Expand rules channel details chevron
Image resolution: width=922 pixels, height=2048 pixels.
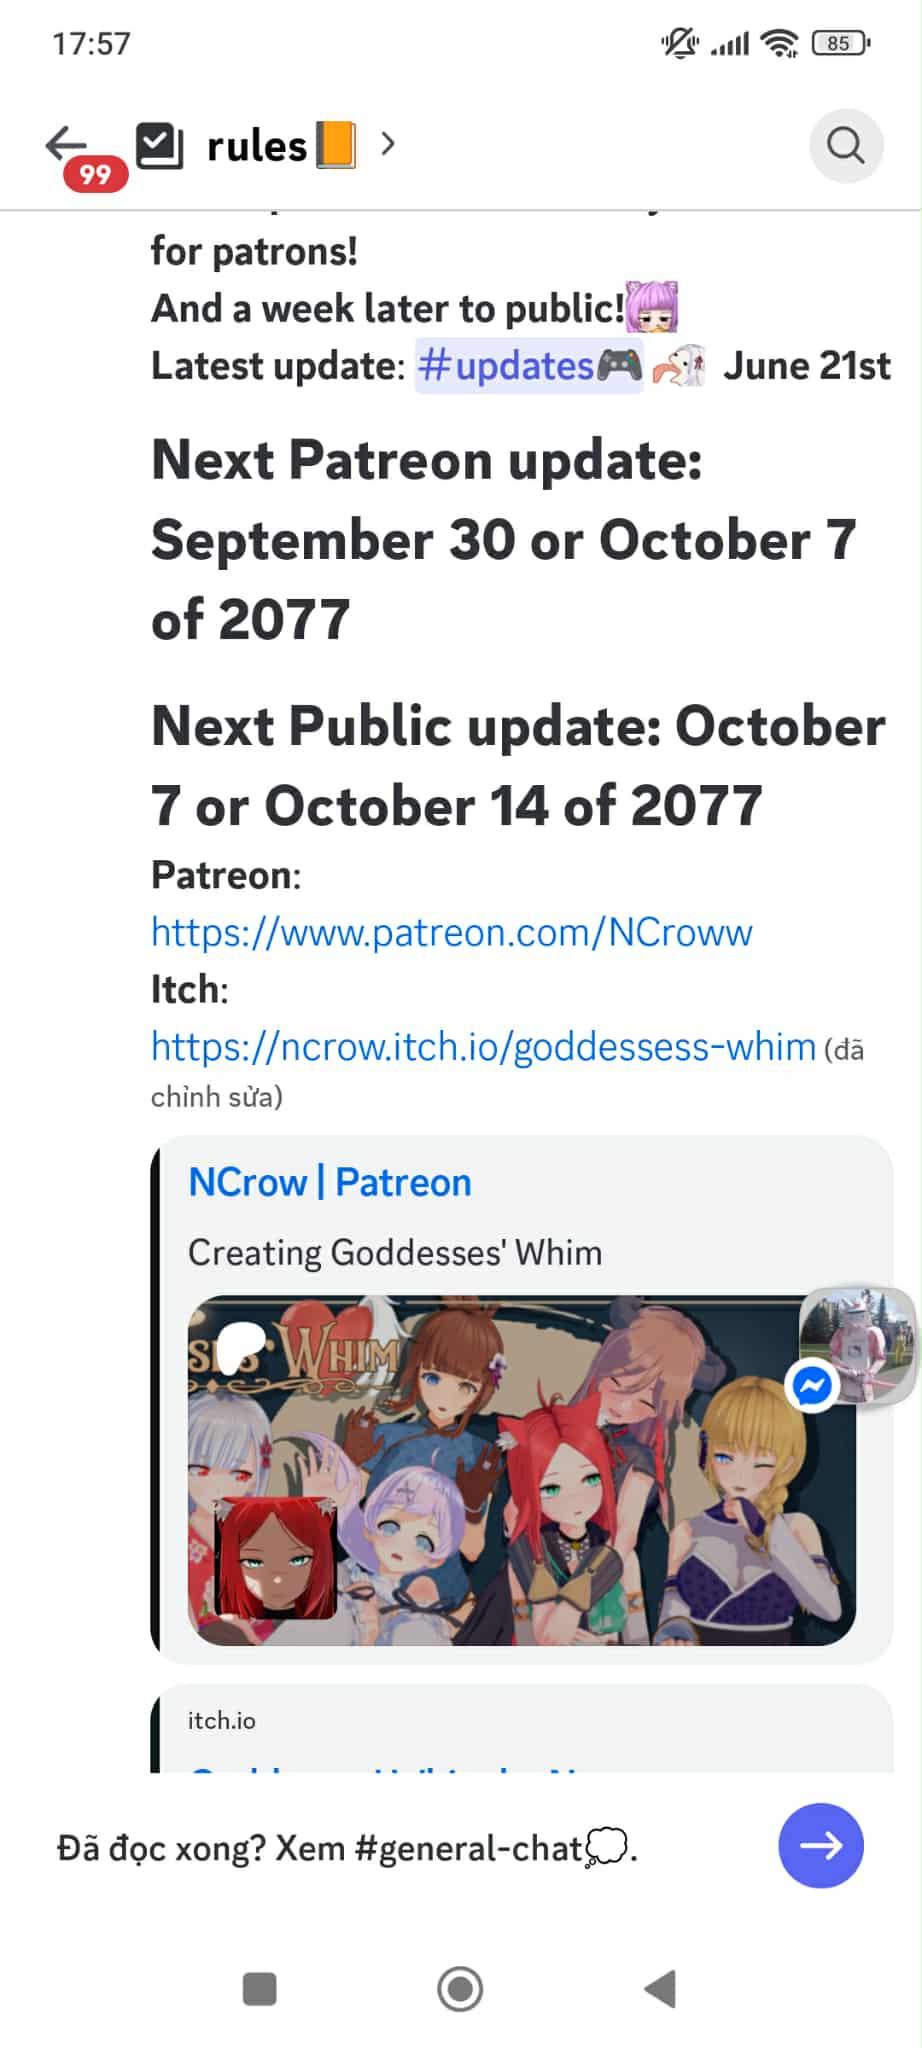[x=388, y=145]
